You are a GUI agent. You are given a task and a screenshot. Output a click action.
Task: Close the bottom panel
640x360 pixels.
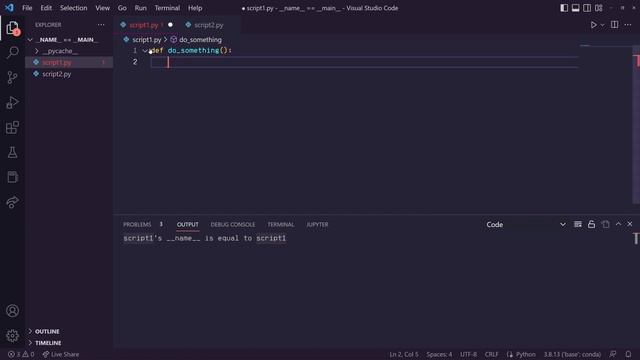[x=630, y=224]
